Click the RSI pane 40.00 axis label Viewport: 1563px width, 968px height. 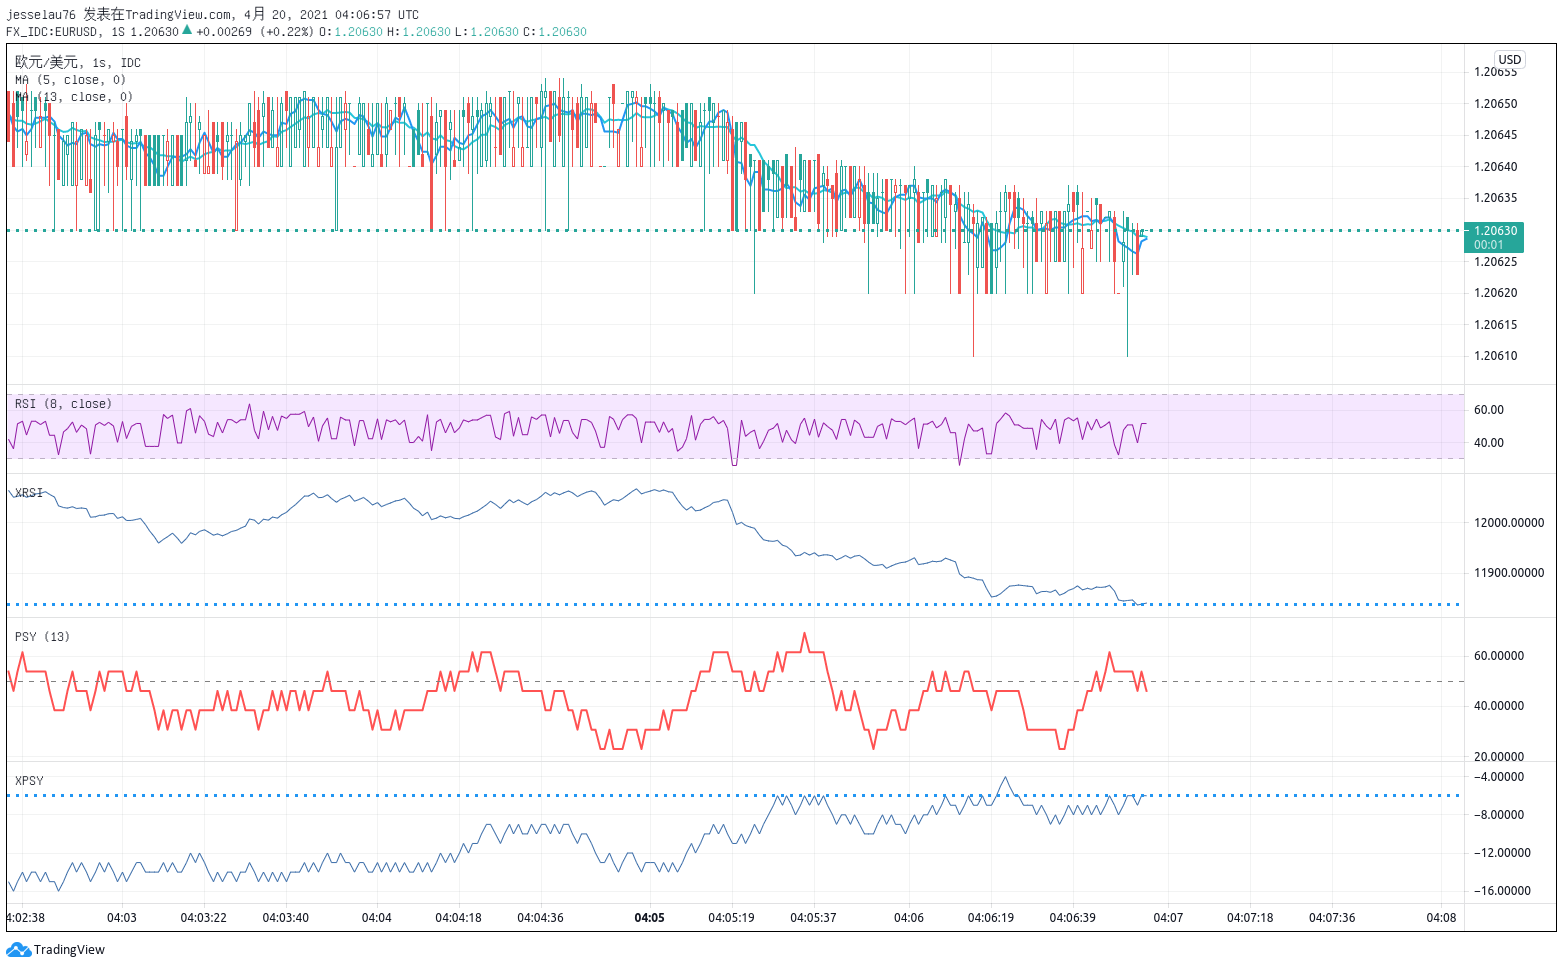tap(1488, 443)
